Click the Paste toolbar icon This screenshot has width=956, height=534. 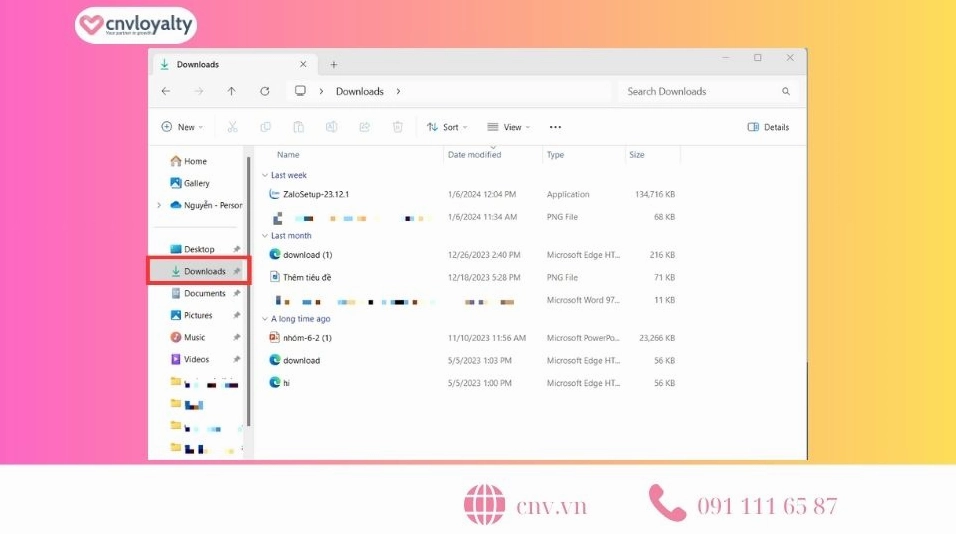tap(298, 127)
